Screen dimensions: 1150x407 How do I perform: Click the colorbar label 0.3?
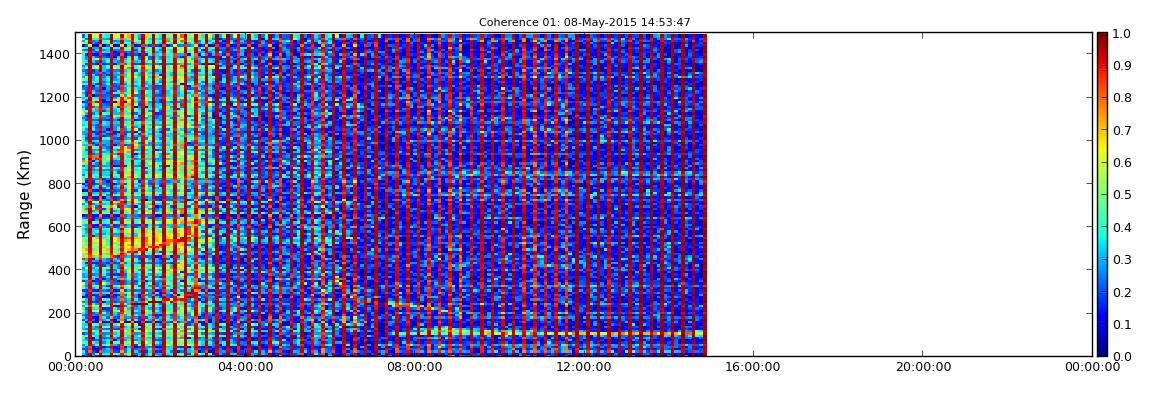[x=1122, y=260]
